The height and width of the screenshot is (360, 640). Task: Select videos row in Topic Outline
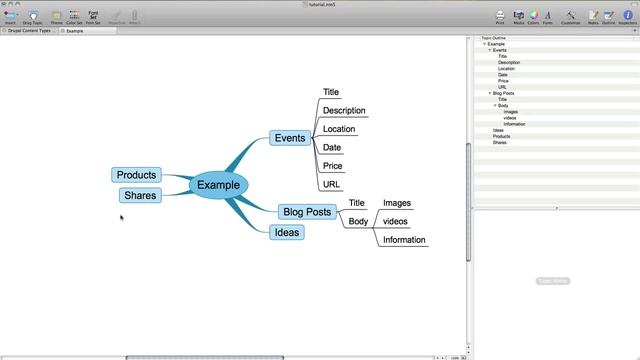pyautogui.click(x=557, y=118)
